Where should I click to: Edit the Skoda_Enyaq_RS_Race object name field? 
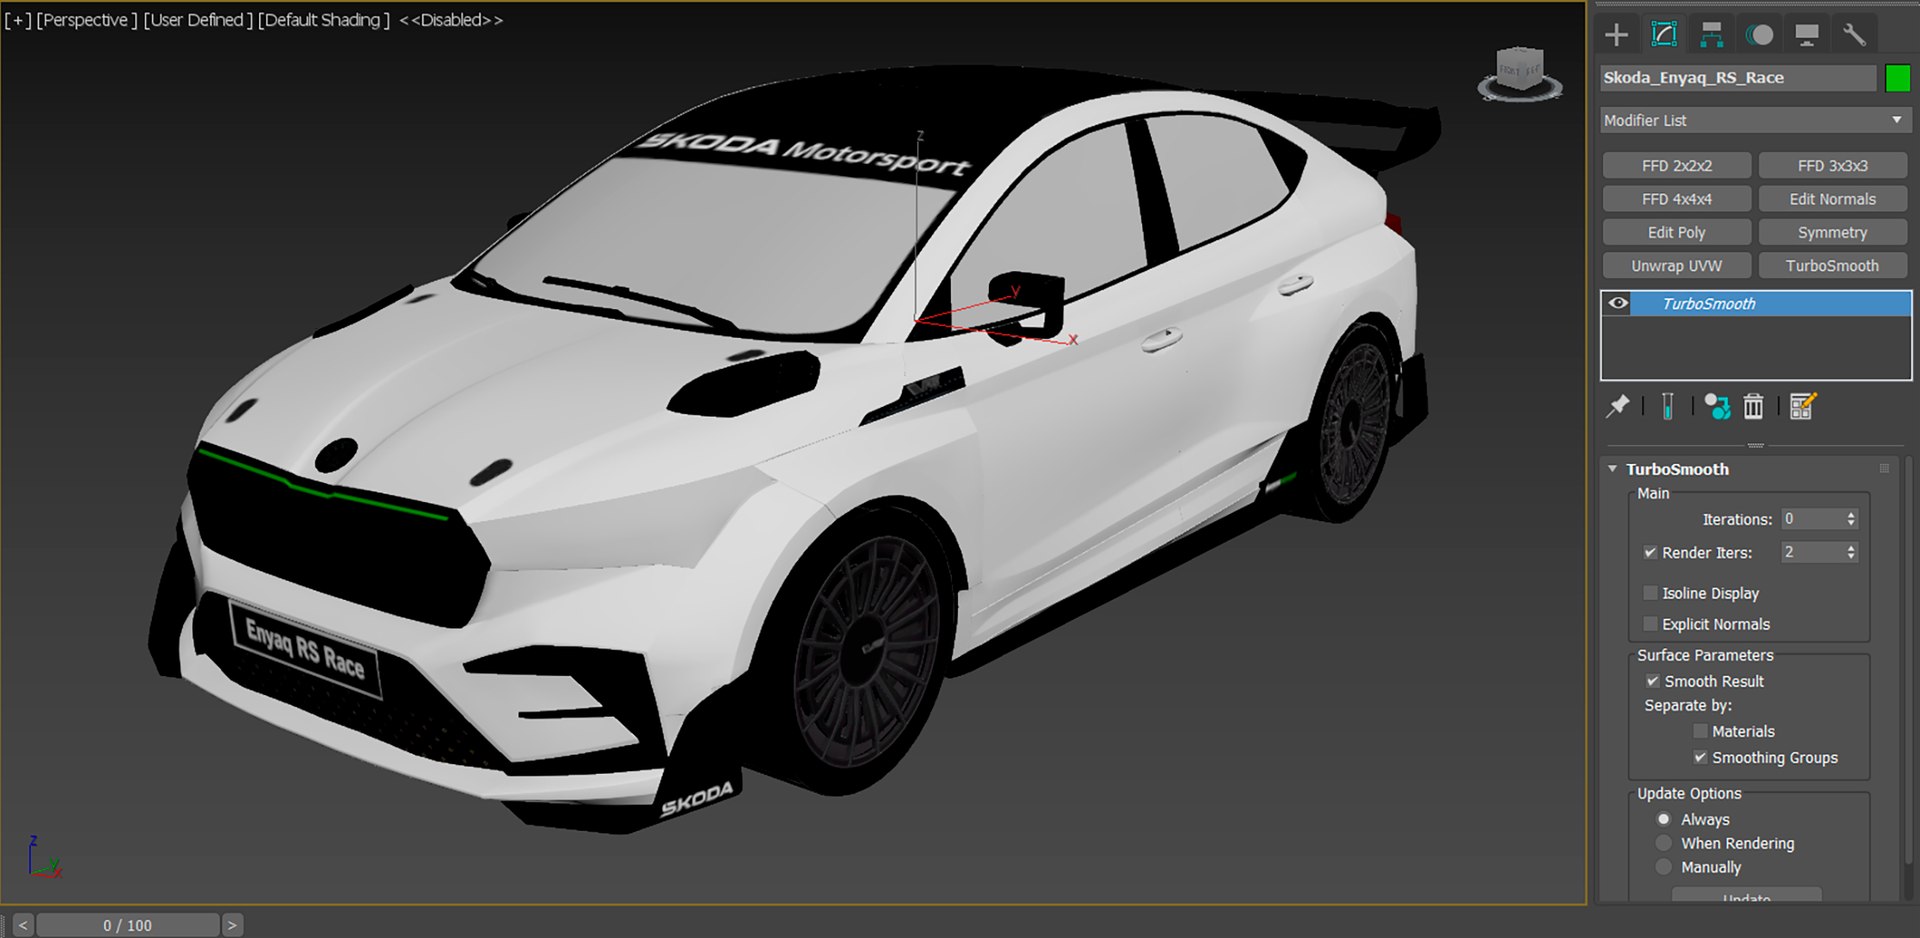(1738, 78)
